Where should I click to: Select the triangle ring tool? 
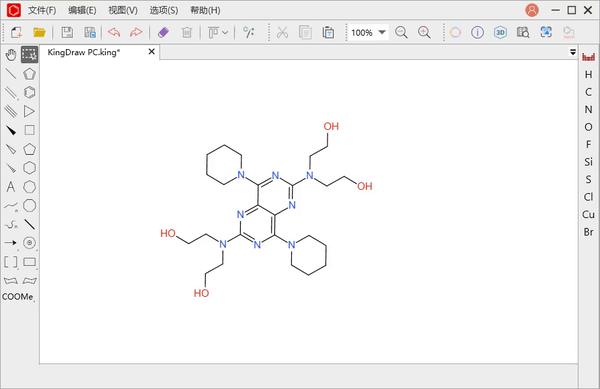[29, 111]
